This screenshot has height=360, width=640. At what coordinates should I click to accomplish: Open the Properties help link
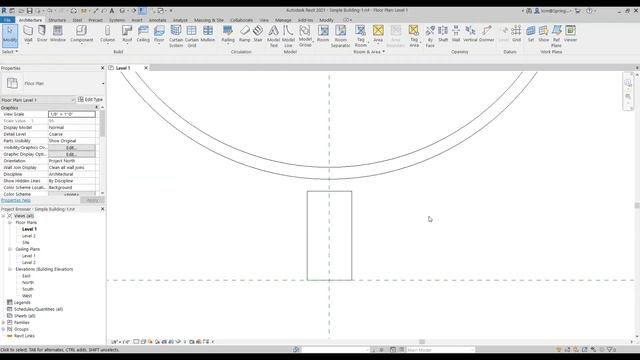tap(16, 200)
